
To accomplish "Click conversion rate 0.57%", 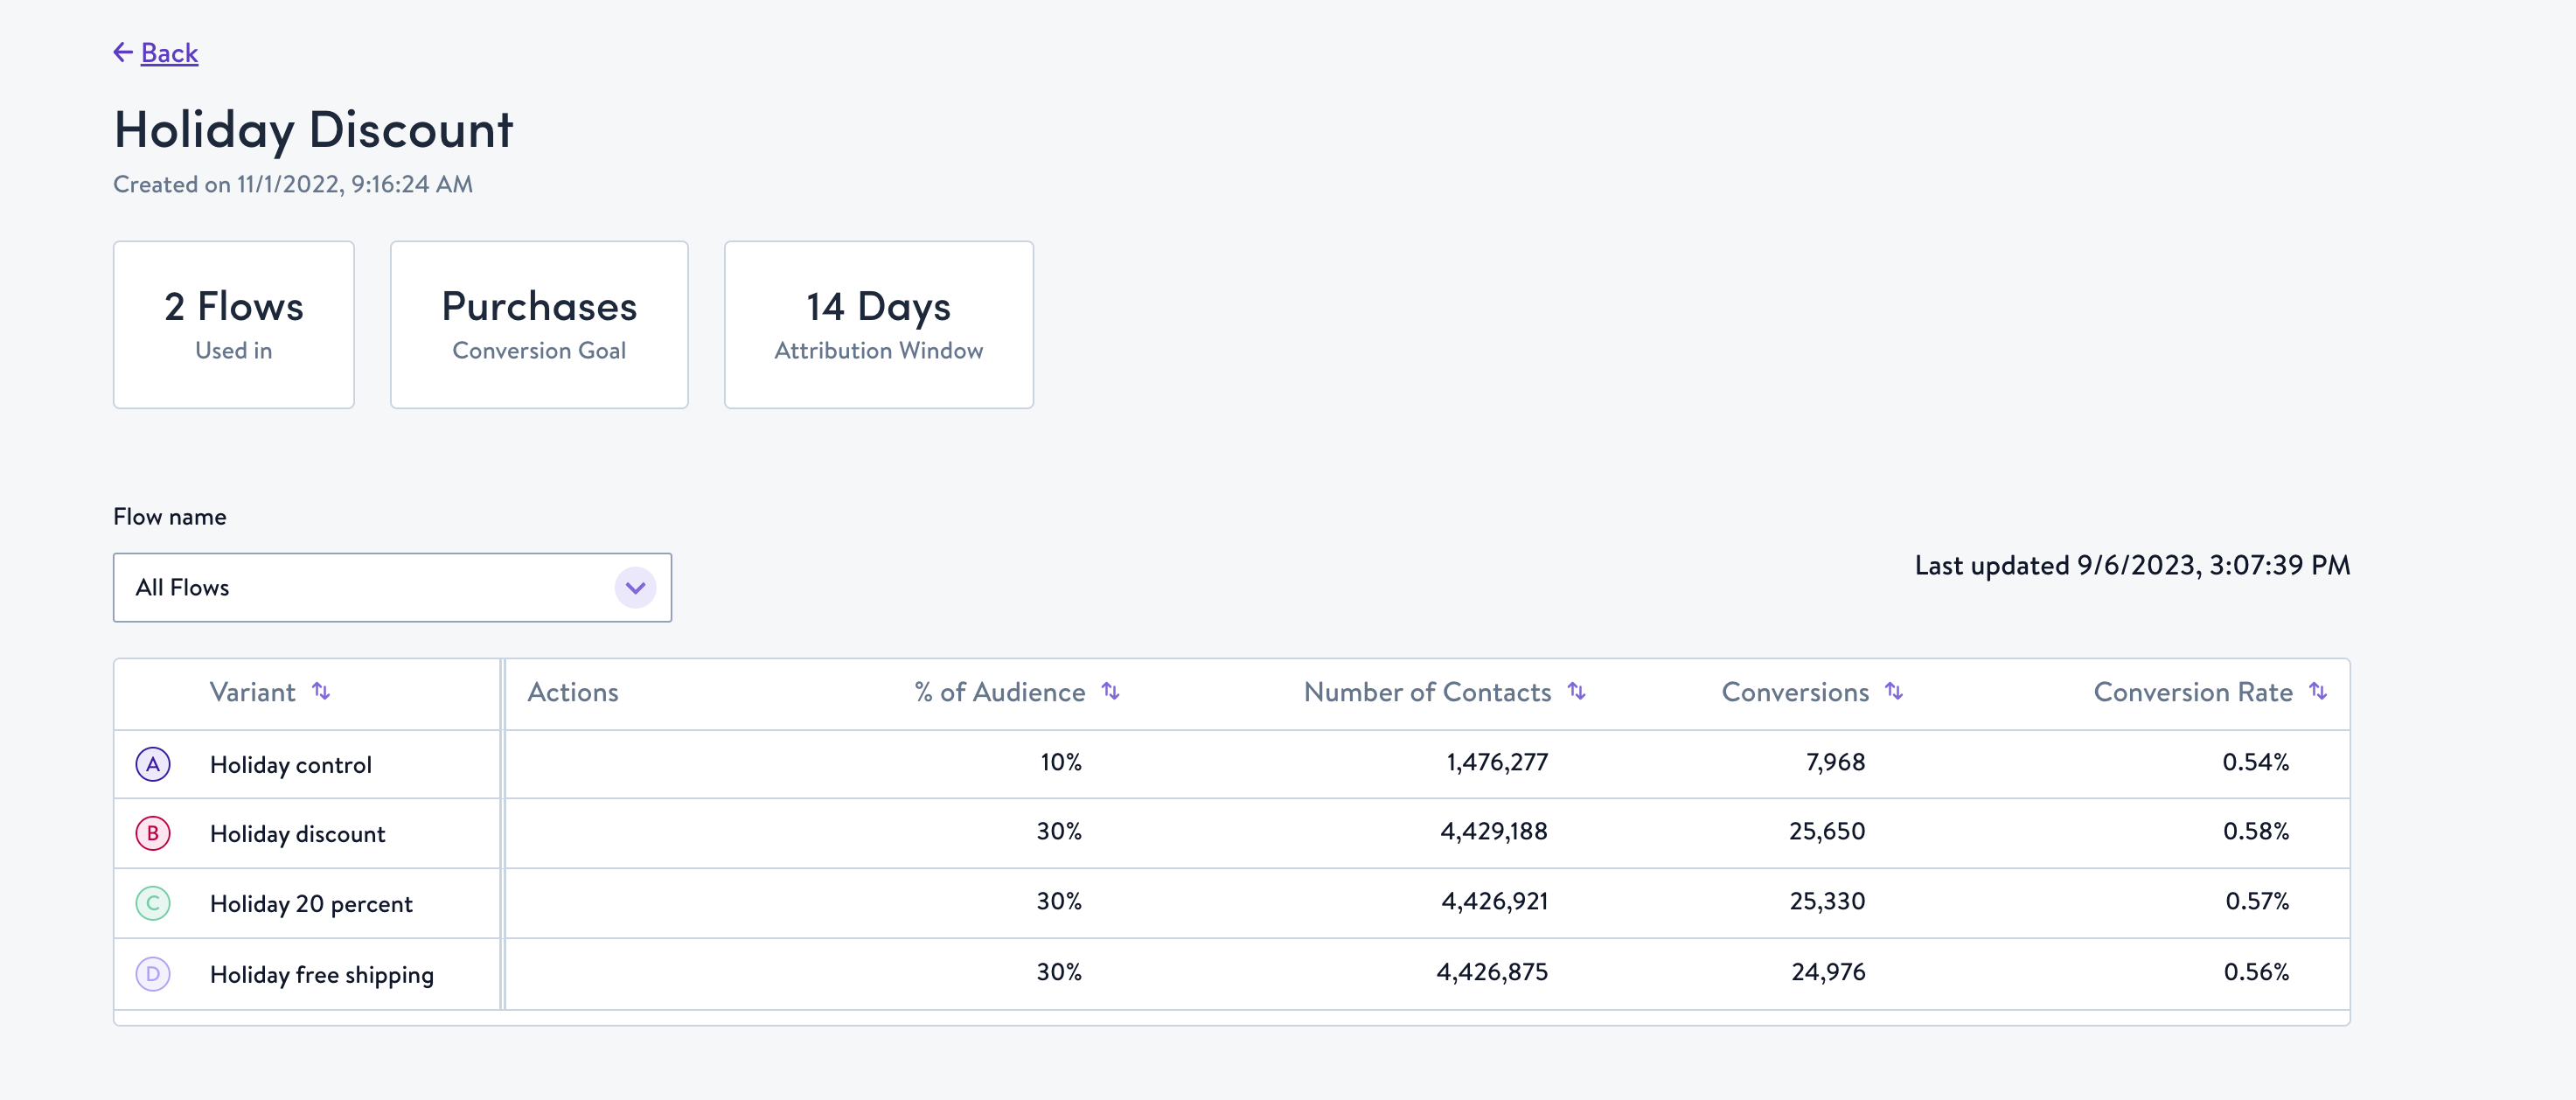I will [x=2257, y=901].
